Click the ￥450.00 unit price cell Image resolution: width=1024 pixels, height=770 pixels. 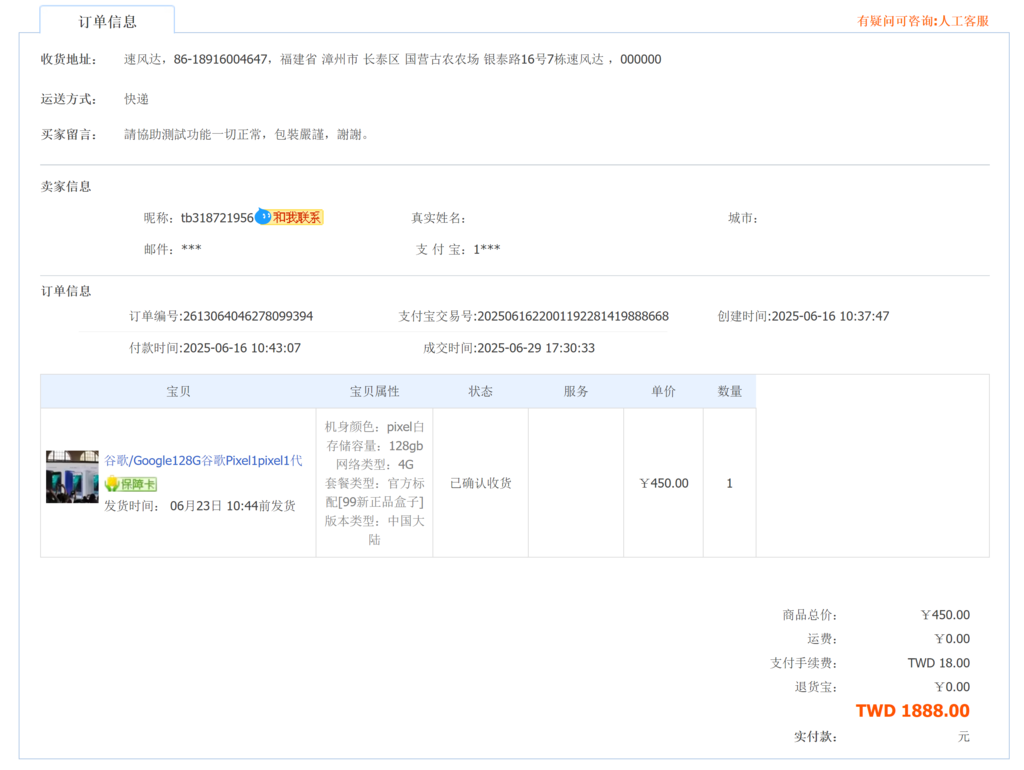pos(664,483)
